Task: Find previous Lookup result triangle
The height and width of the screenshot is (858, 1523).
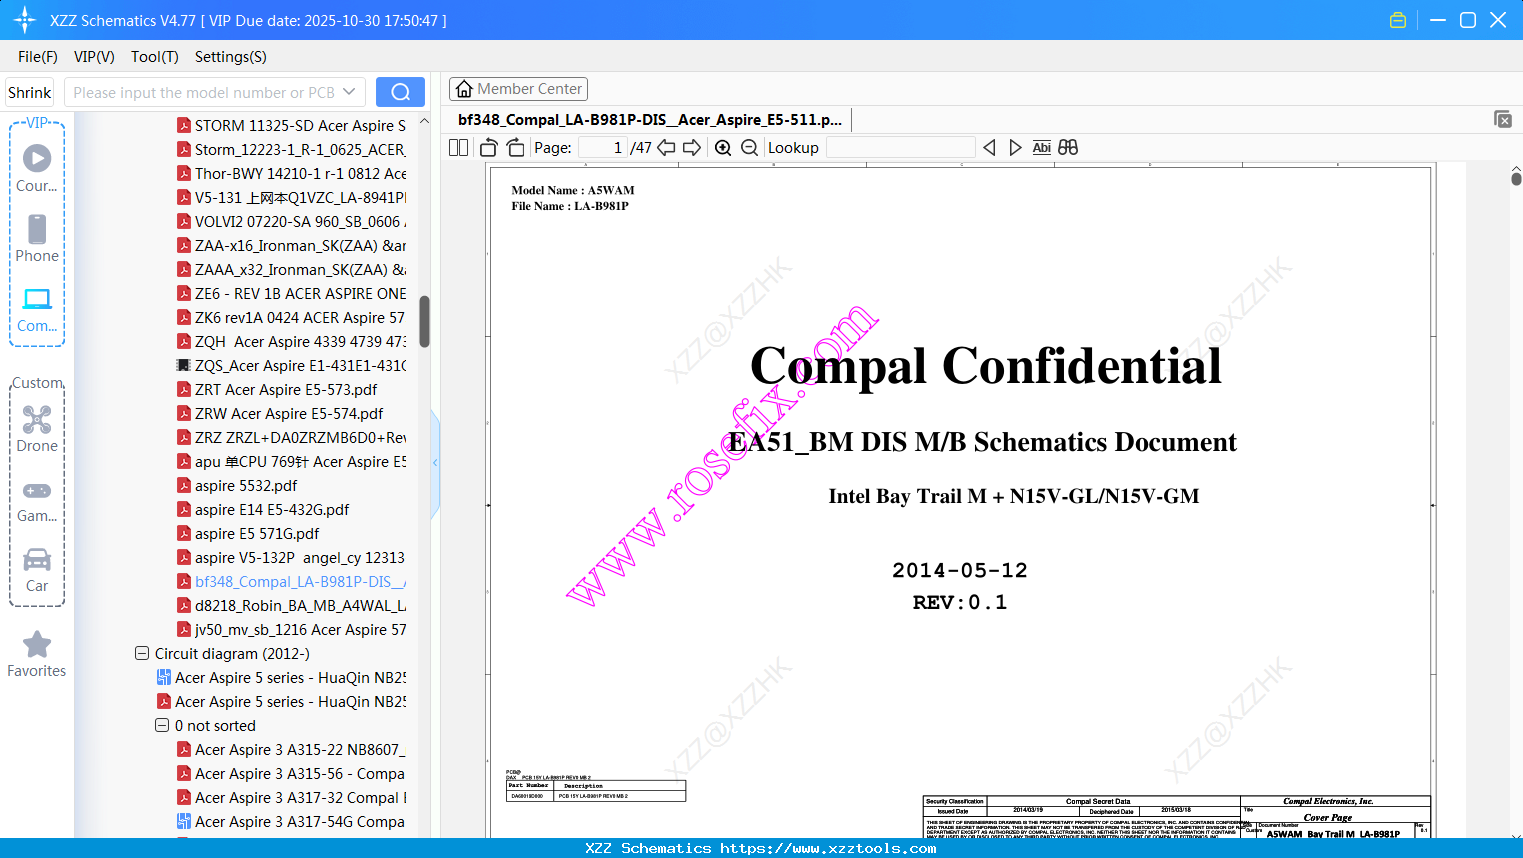Action: pyautogui.click(x=989, y=148)
